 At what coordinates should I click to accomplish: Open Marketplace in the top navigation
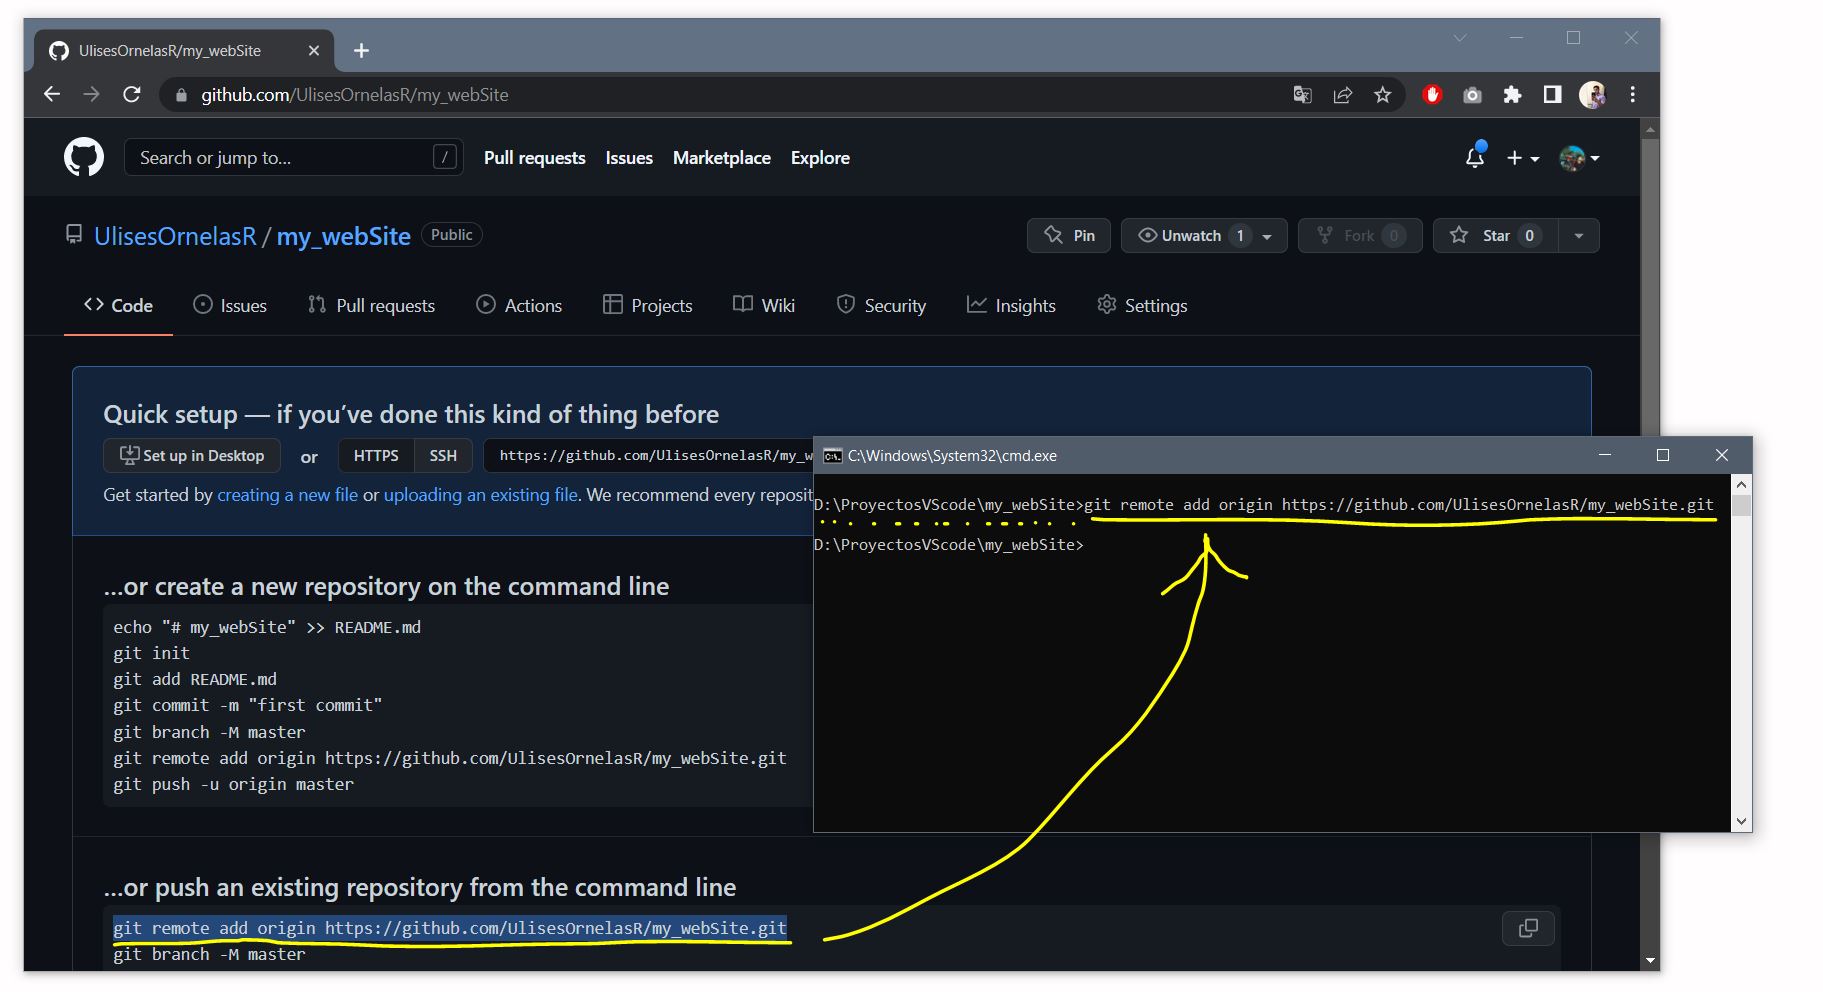point(721,158)
